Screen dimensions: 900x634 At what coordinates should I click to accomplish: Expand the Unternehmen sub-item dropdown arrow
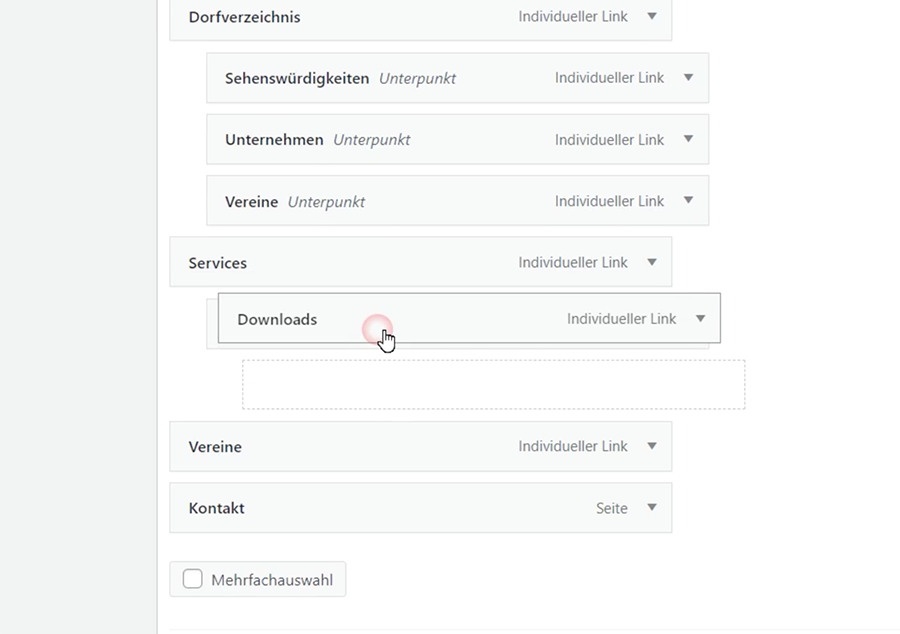[688, 139]
